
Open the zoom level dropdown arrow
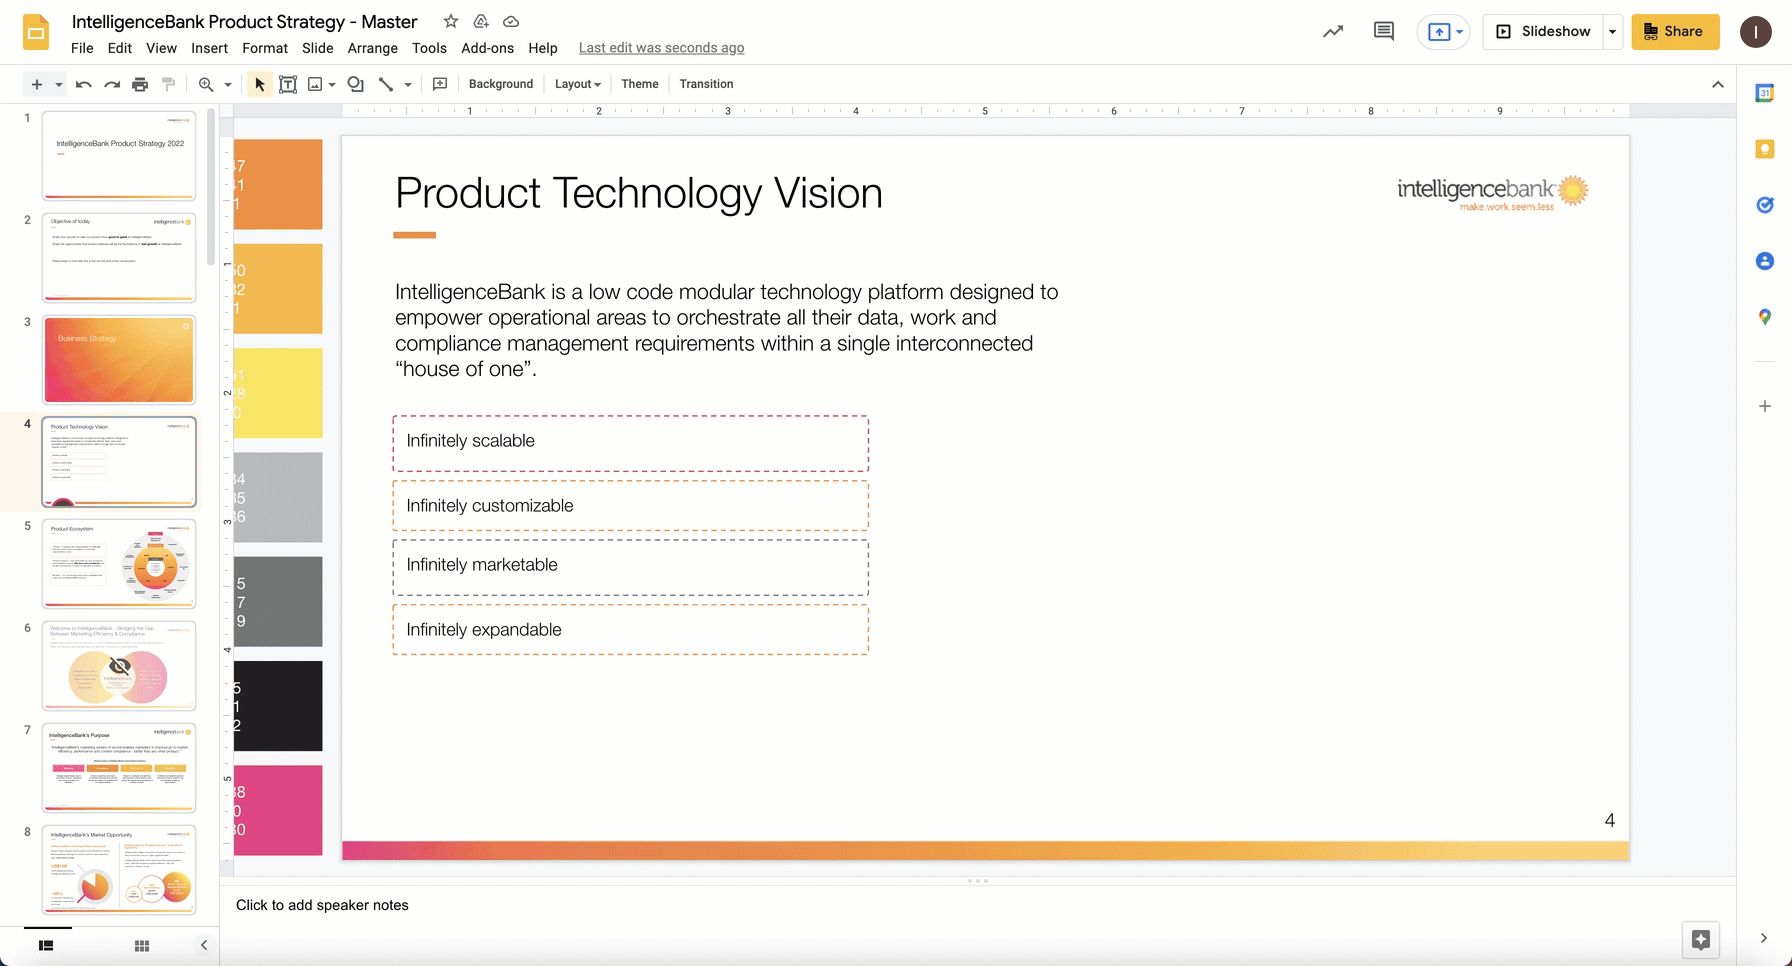click(x=228, y=84)
